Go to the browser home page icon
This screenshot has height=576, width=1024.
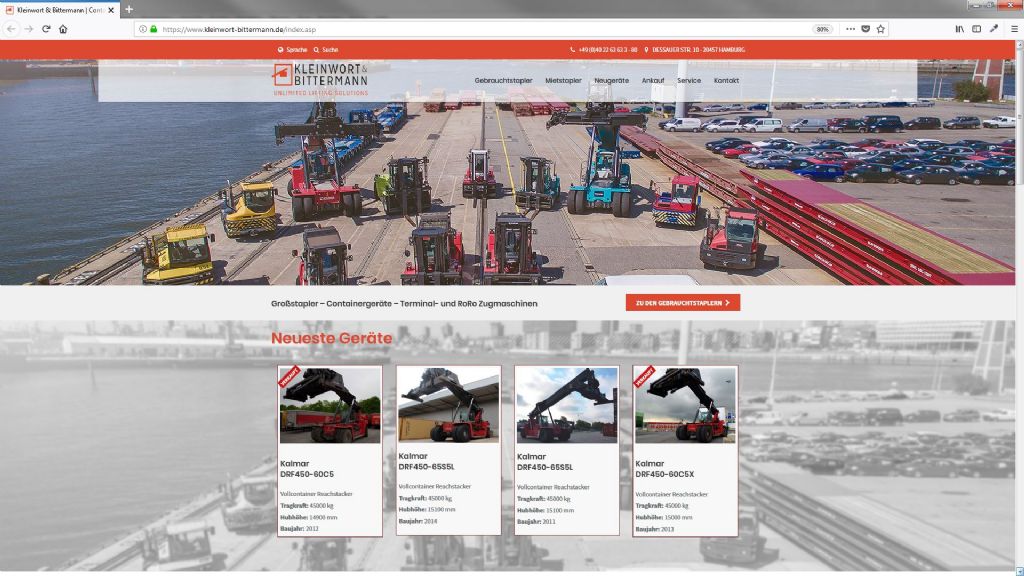click(x=63, y=29)
